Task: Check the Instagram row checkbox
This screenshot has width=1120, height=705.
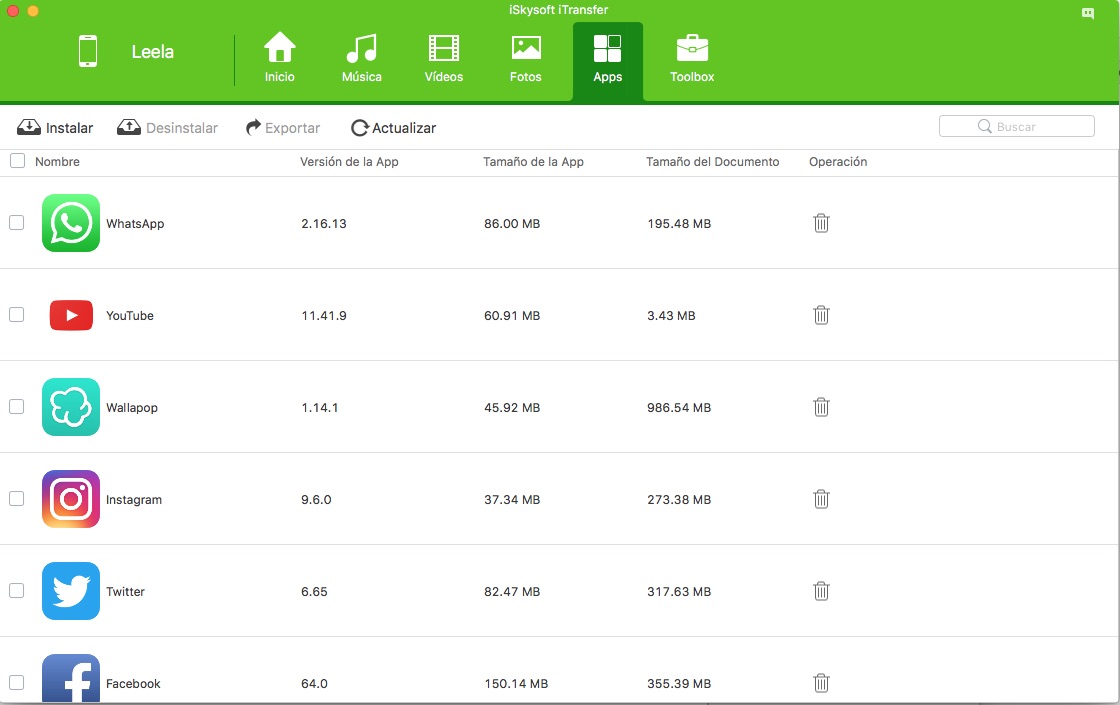Action: 16,499
